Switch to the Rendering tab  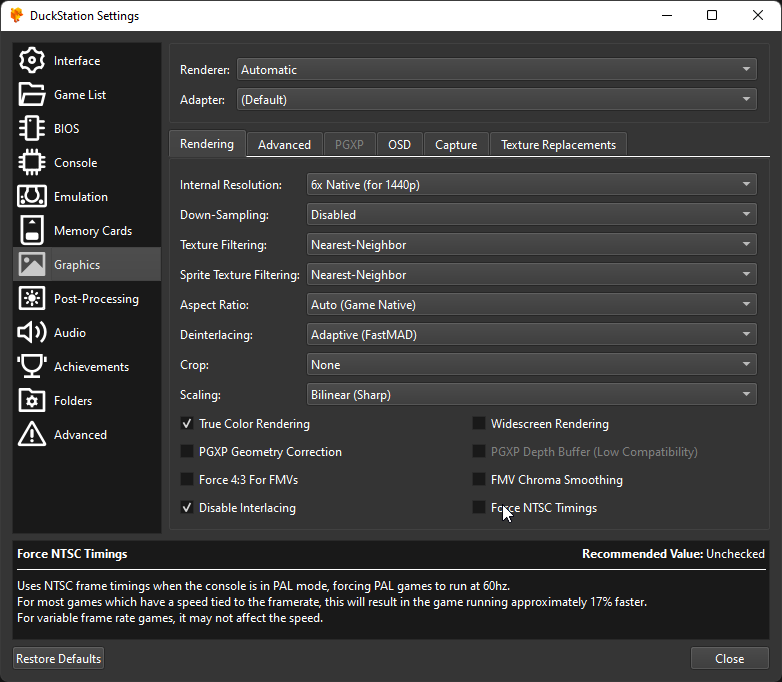click(207, 144)
